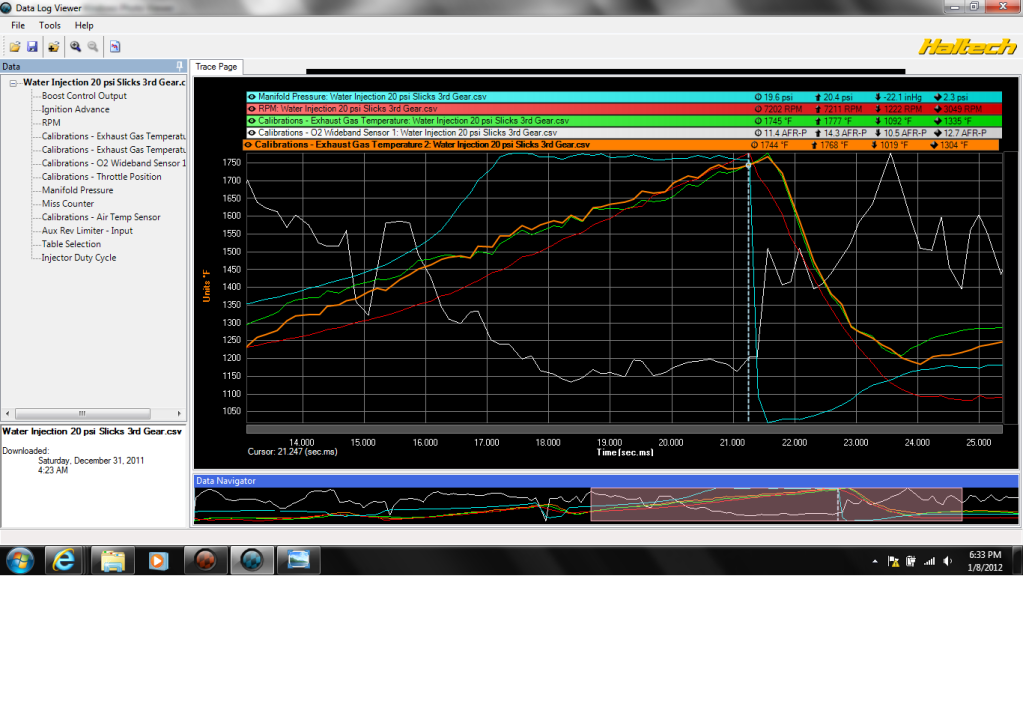Click the orange Exhaust Gas Temperature 2 legend row
Viewport: 1023px width, 728px height.
click(x=620, y=145)
